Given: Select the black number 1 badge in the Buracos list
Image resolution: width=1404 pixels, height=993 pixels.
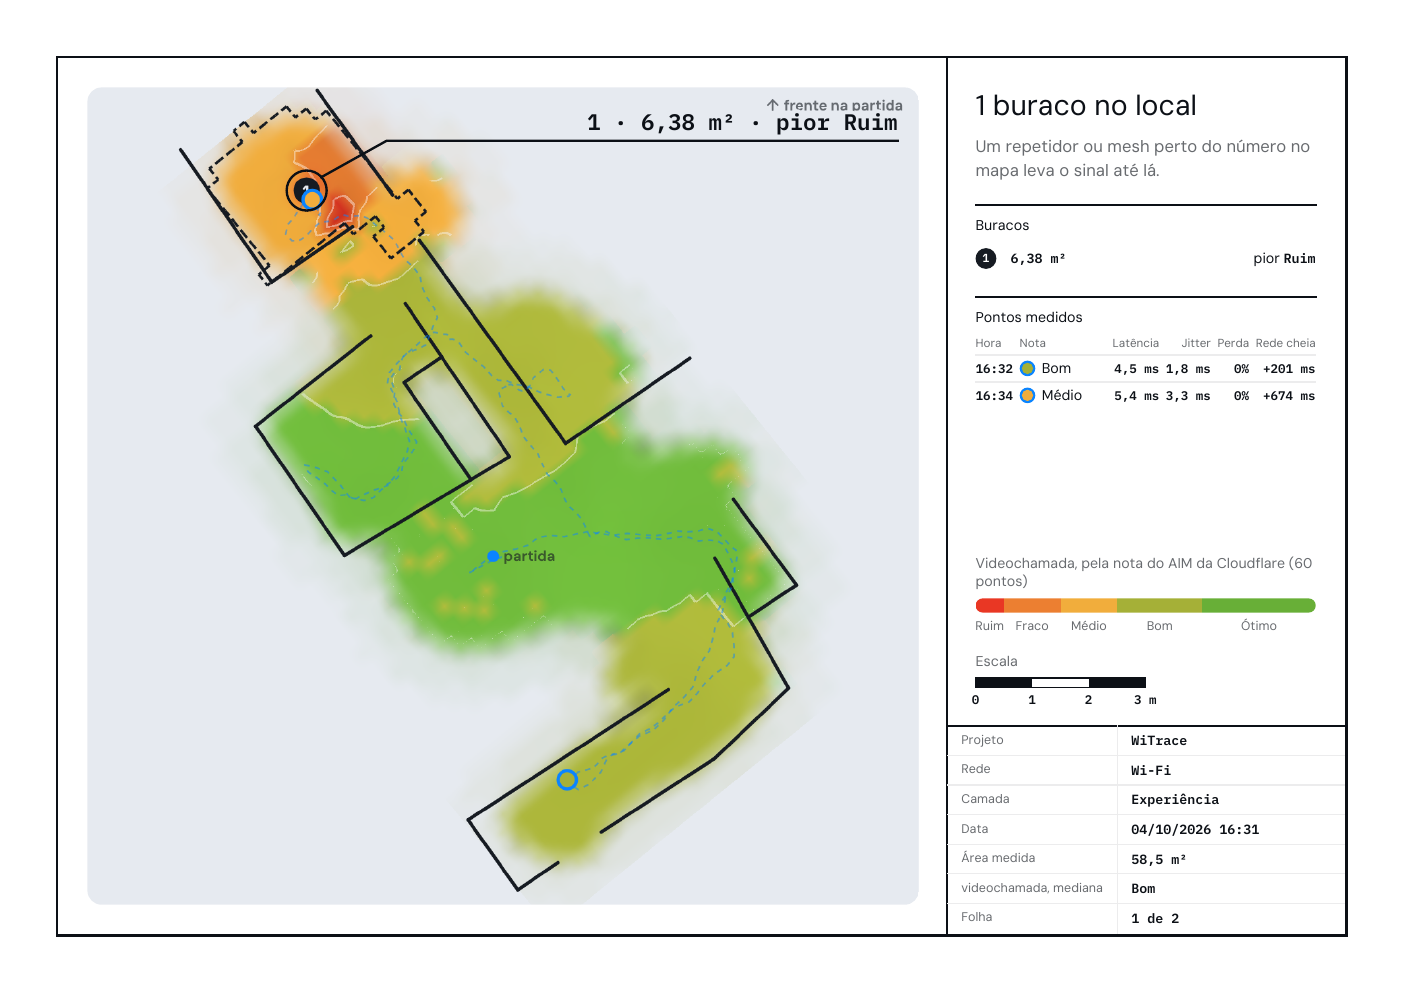Looking at the screenshot, I should (986, 258).
